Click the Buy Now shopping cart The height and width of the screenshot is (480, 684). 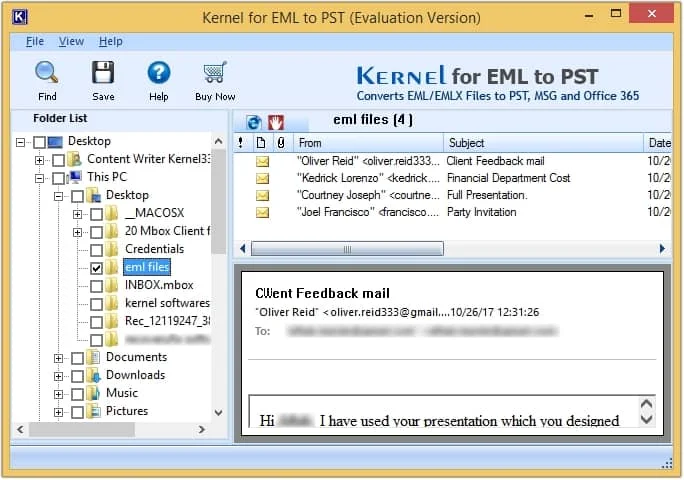coord(215,72)
